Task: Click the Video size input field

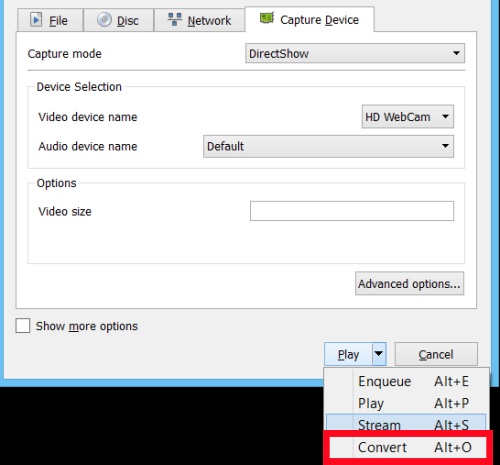Action: click(352, 211)
